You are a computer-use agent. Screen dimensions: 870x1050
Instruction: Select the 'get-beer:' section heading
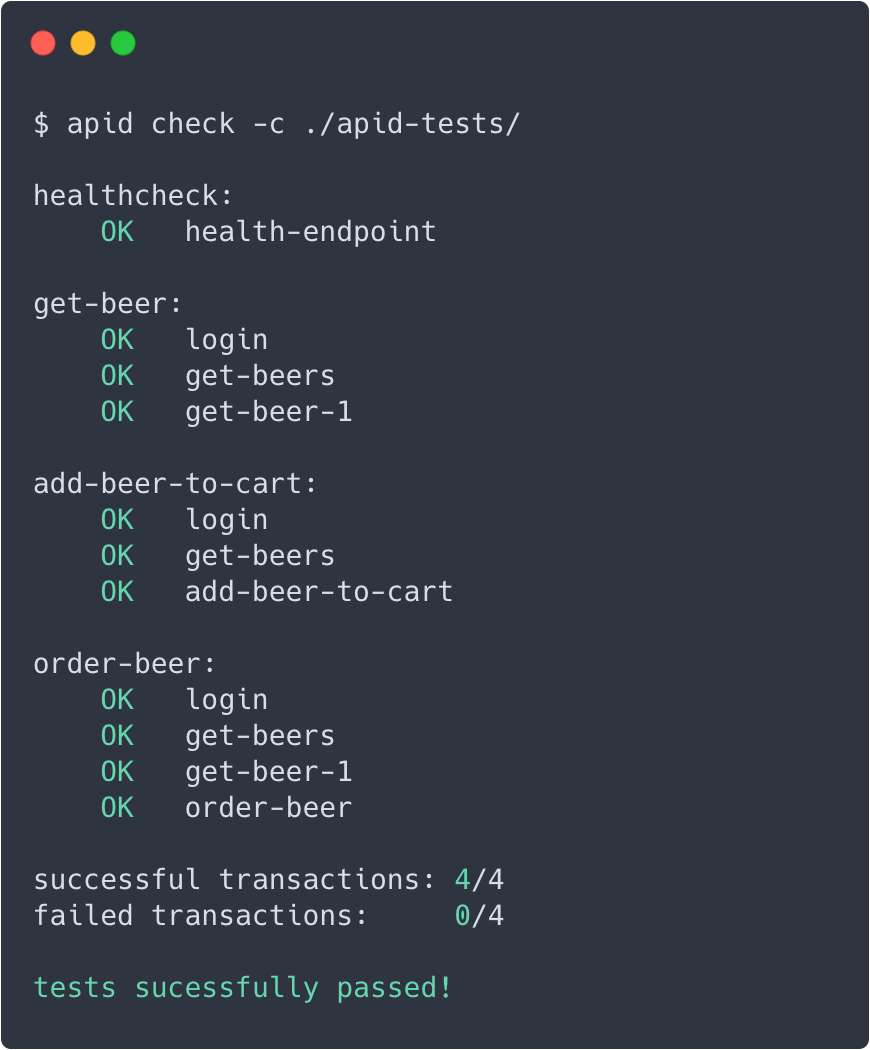tap(108, 304)
